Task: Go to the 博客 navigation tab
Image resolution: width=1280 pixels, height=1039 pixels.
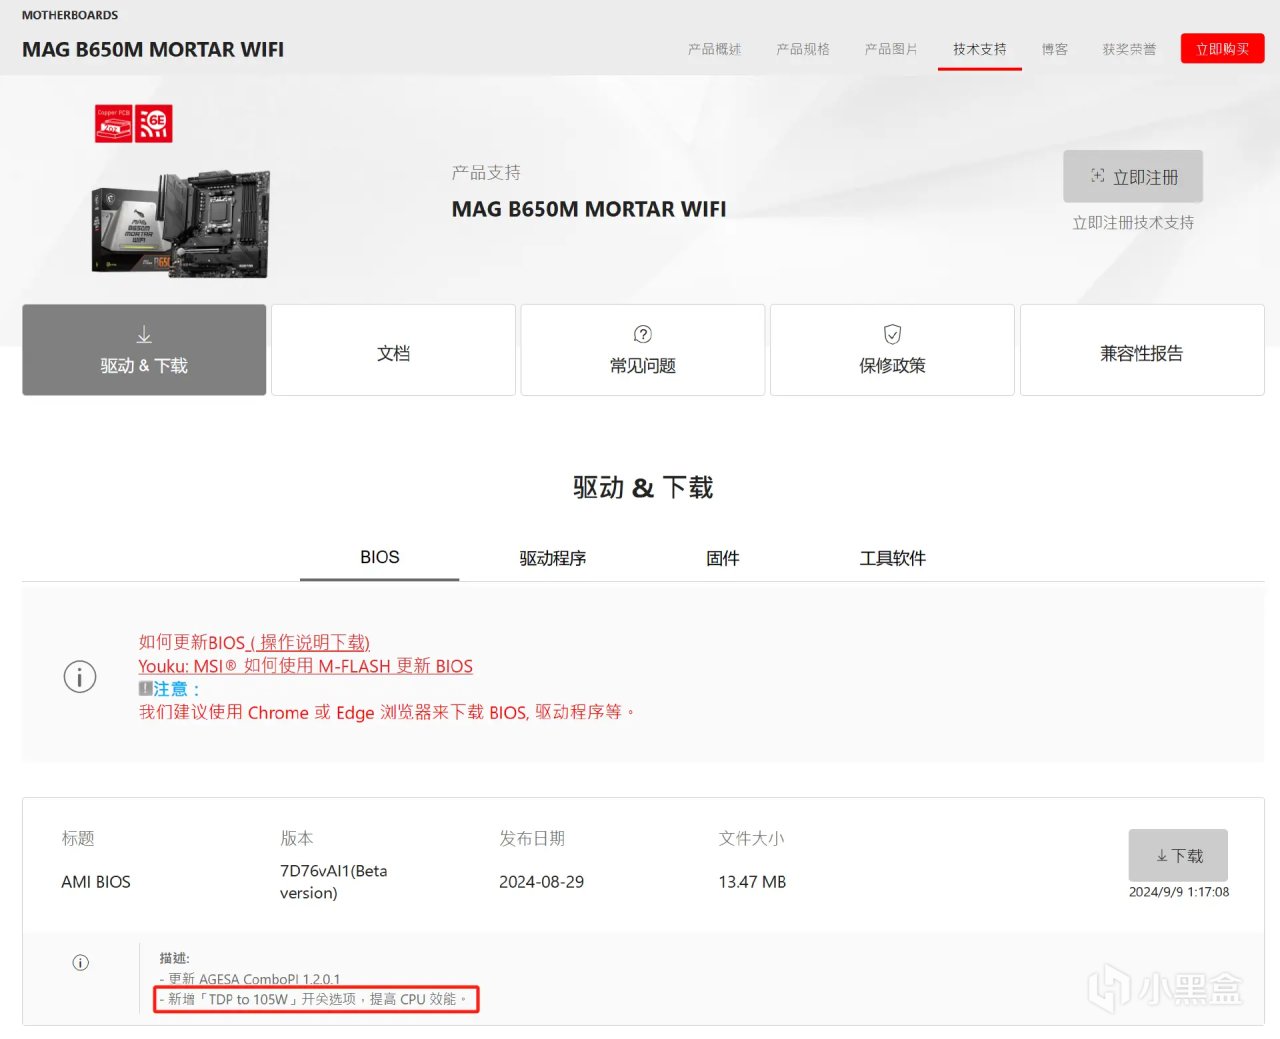Action: [x=1055, y=49]
